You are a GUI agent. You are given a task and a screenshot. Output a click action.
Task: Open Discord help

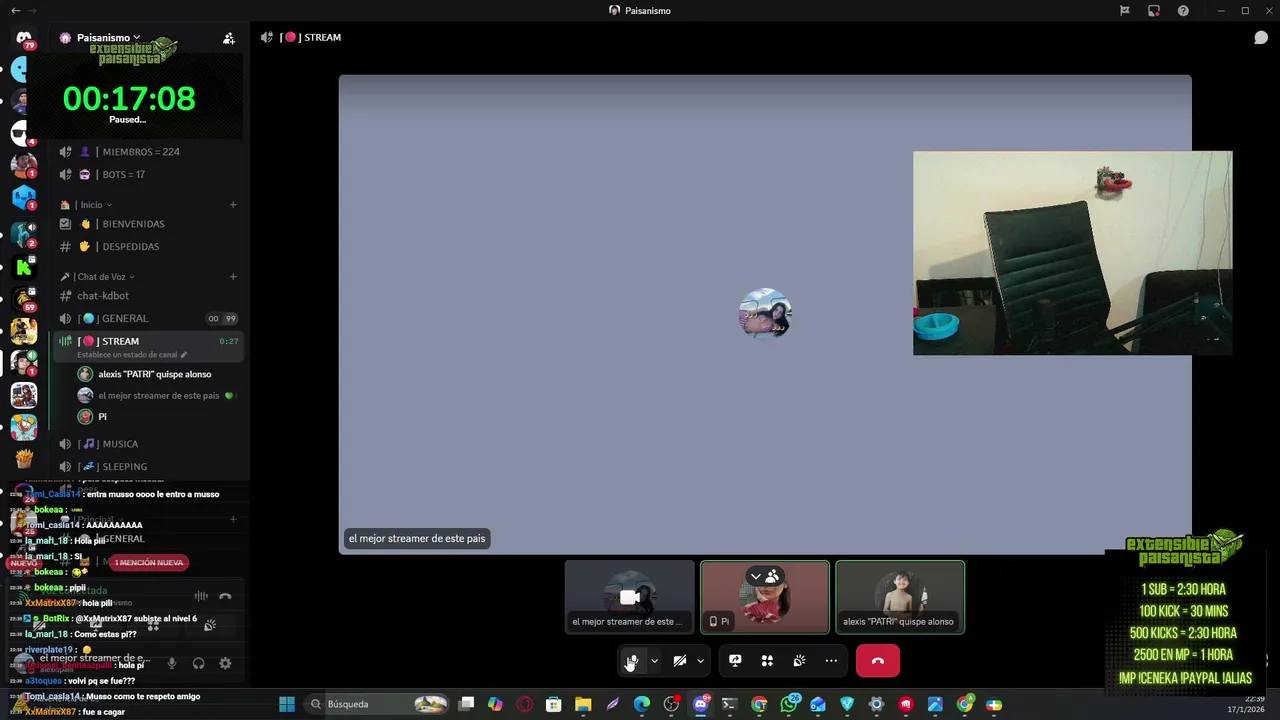1183,10
